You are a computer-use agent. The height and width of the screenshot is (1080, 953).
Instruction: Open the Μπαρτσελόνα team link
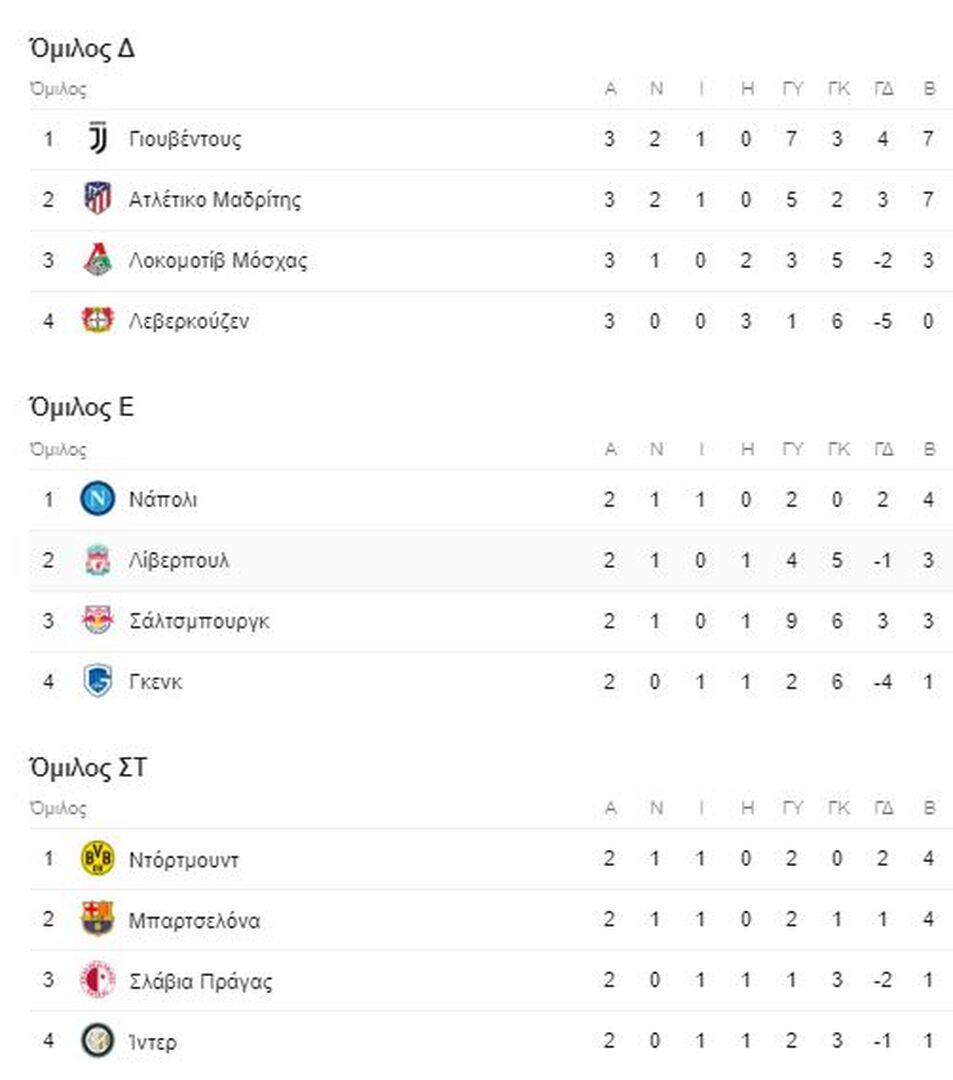click(194, 920)
